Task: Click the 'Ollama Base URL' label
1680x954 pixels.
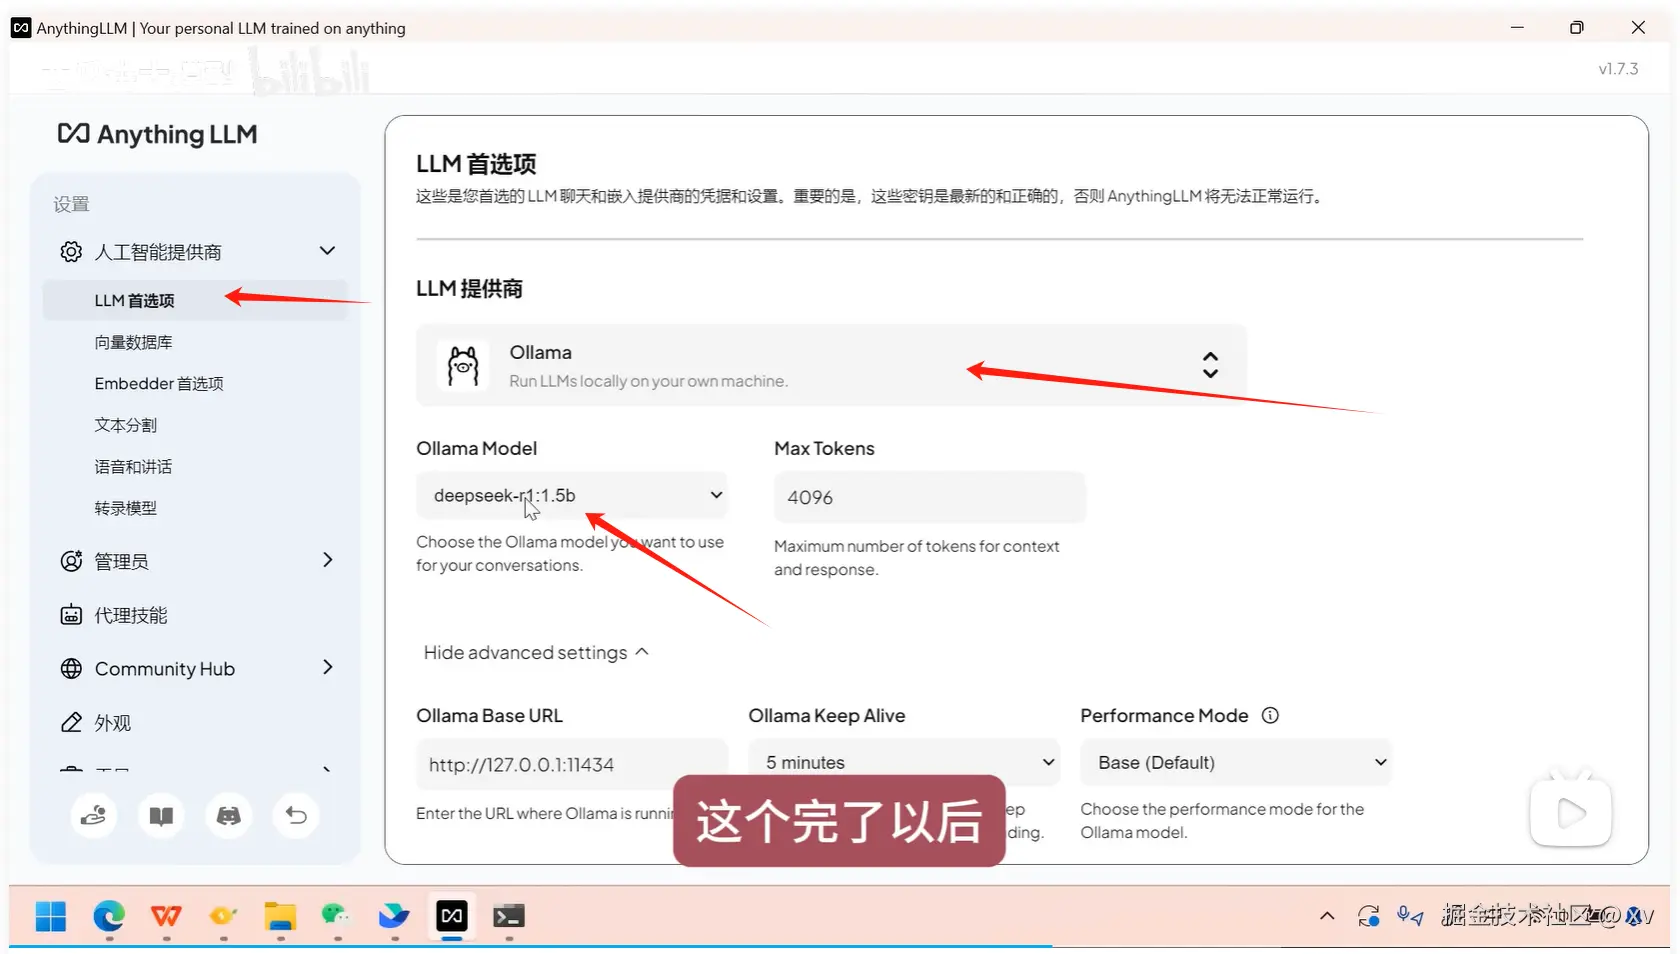Action: [x=489, y=716]
